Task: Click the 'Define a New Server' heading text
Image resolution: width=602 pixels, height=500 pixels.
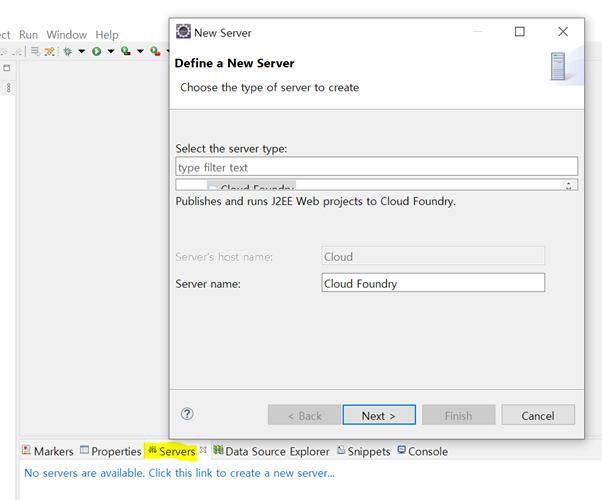Action: coord(234,63)
